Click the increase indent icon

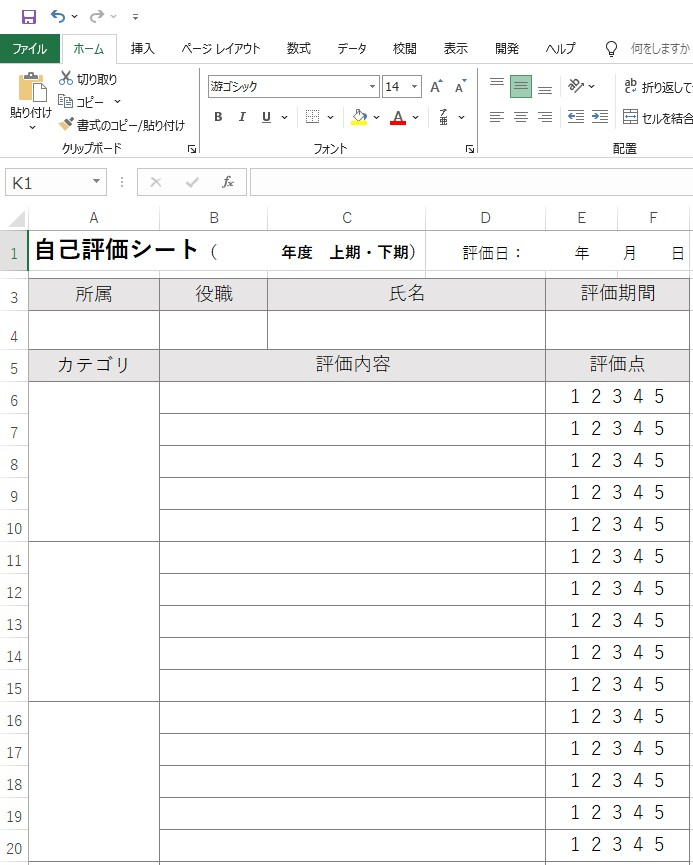[x=600, y=117]
